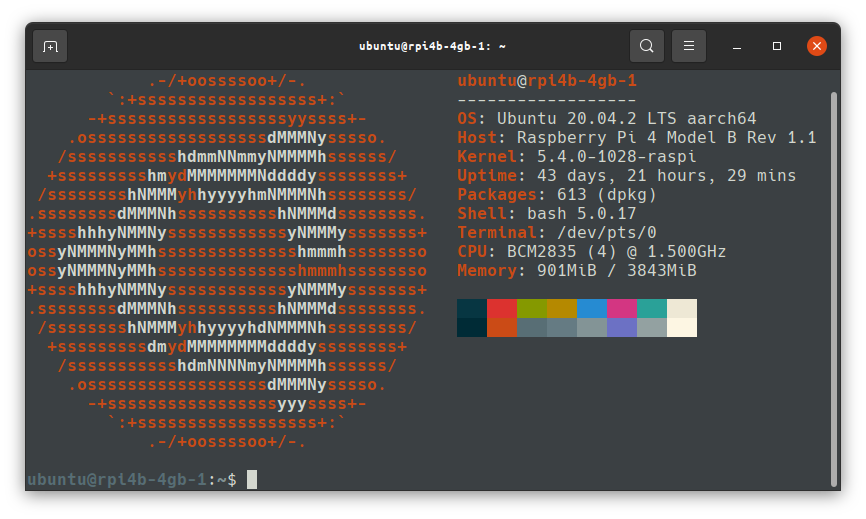This screenshot has height=519, width=866.
Task: Click the search magnifier icon
Action: [647, 46]
